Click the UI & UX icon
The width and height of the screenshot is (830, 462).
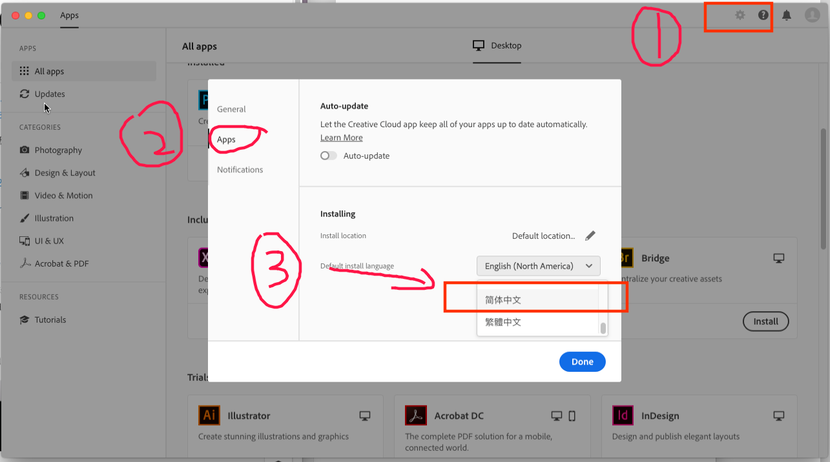point(24,241)
